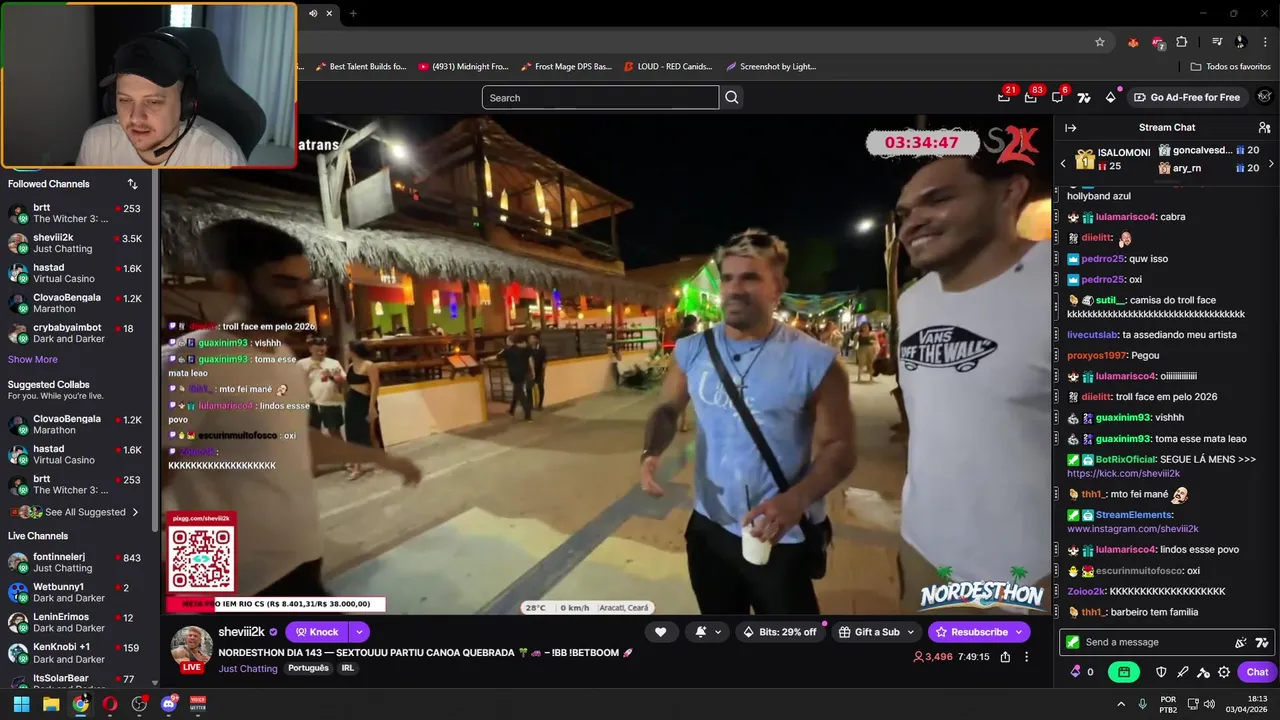Expand See All Suggested collabs
1280x720 pixels.
tap(76, 512)
